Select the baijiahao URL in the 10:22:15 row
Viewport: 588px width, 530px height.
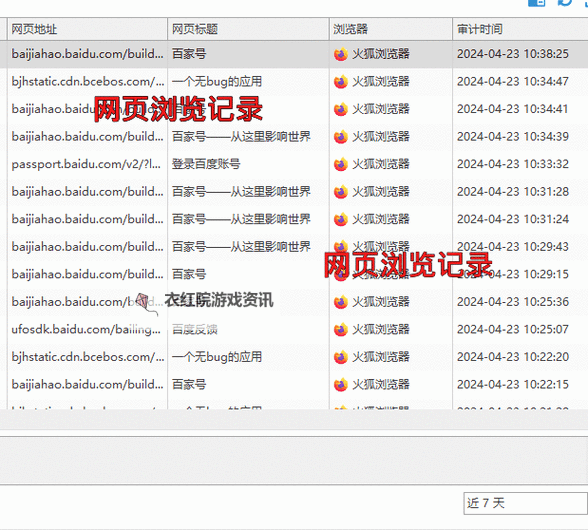pos(87,384)
